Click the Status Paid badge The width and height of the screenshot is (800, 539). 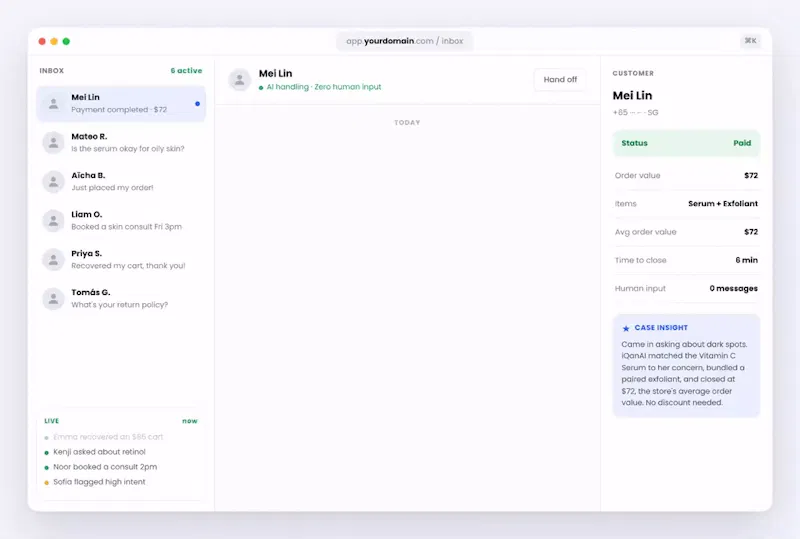[x=686, y=143]
